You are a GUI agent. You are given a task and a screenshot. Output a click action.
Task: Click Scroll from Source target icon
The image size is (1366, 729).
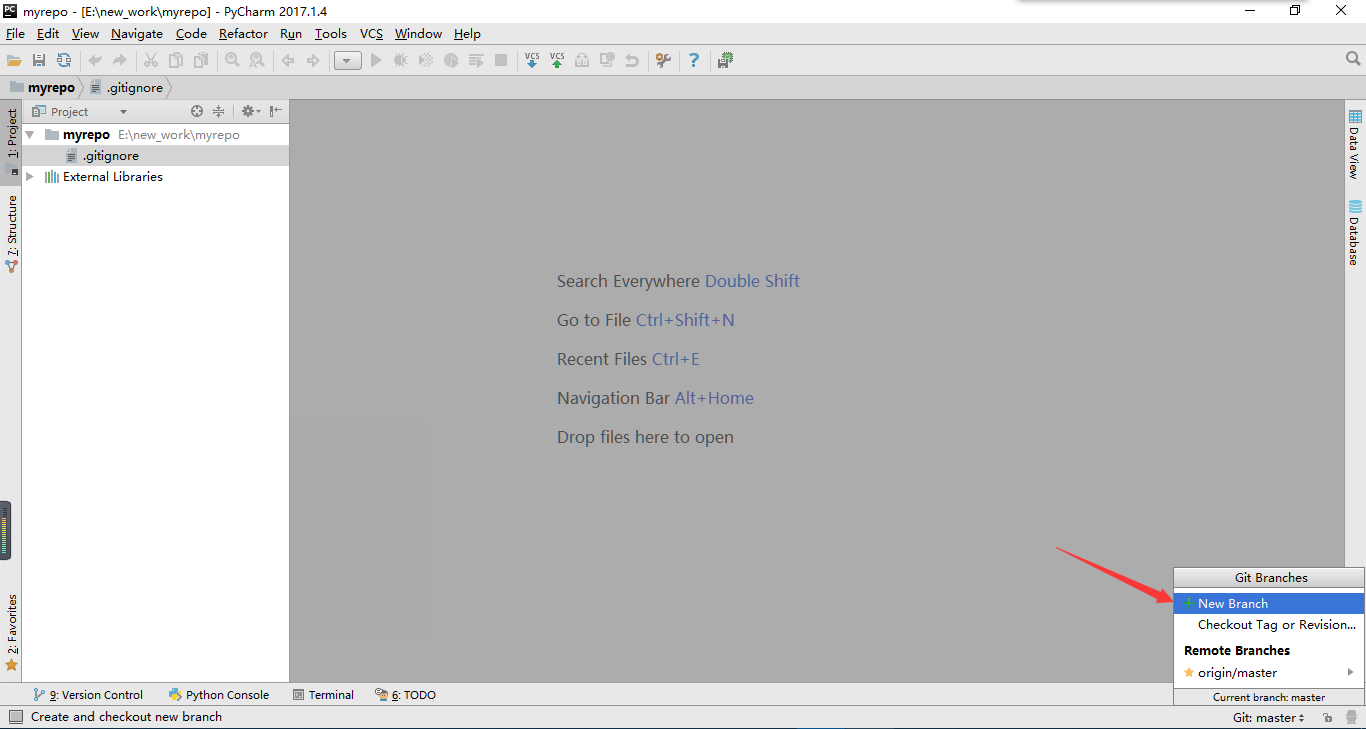click(197, 112)
